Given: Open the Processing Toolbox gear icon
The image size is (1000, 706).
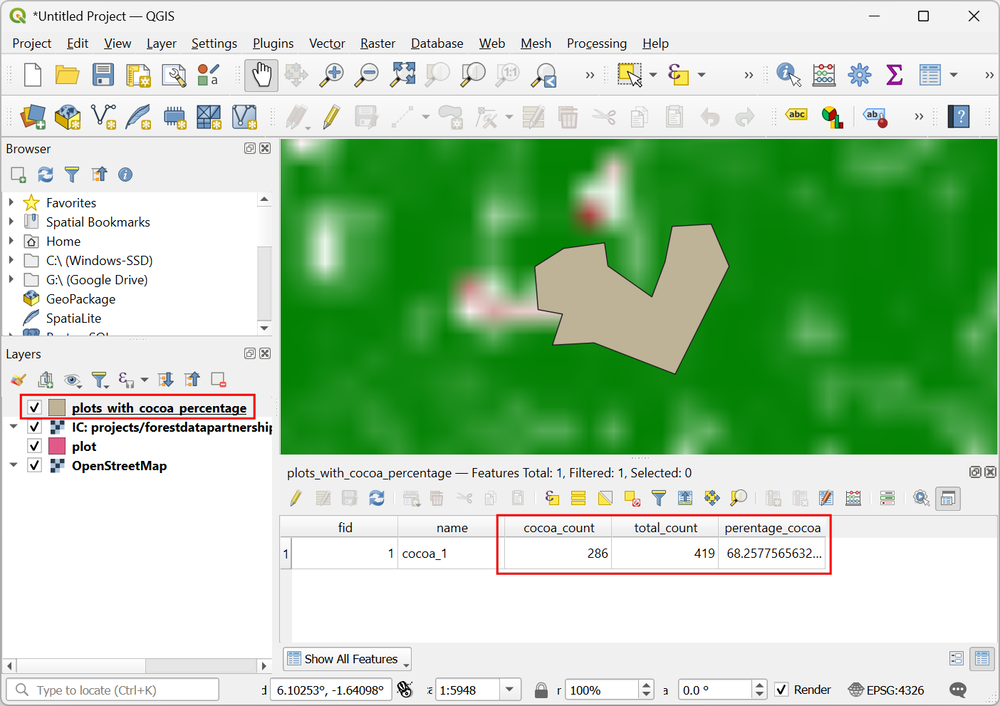Looking at the screenshot, I should pyautogui.click(x=859, y=75).
